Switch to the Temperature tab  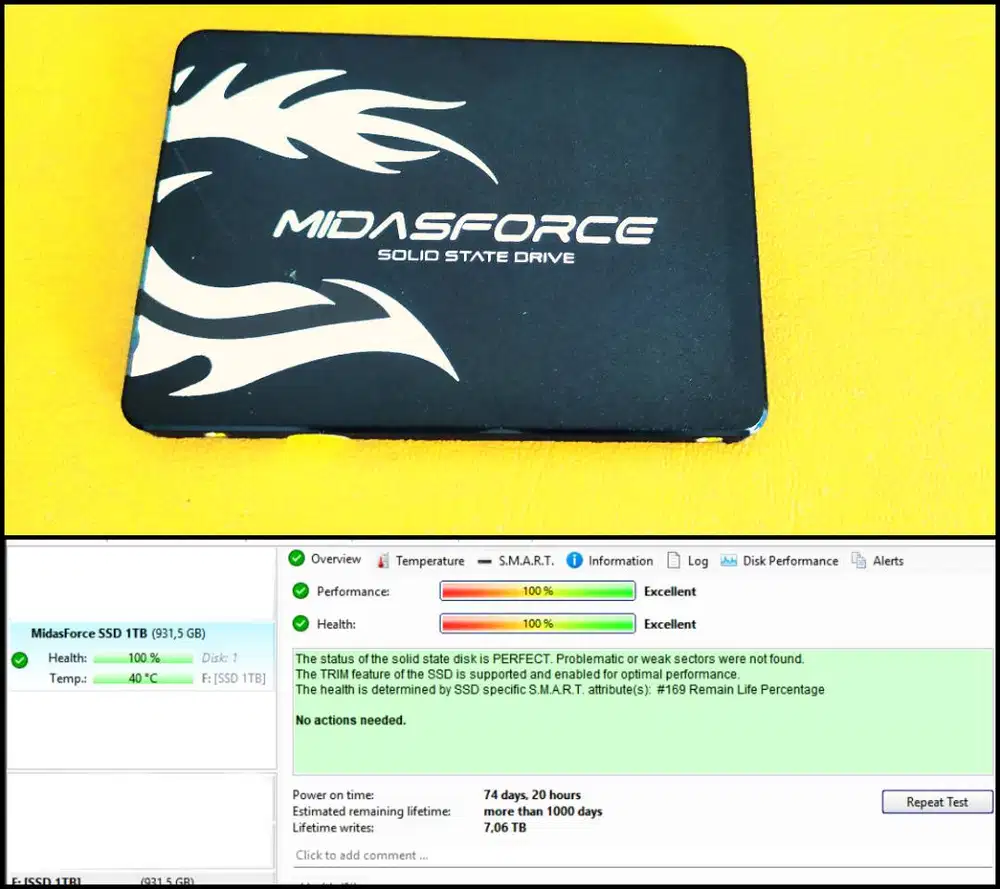(420, 561)
